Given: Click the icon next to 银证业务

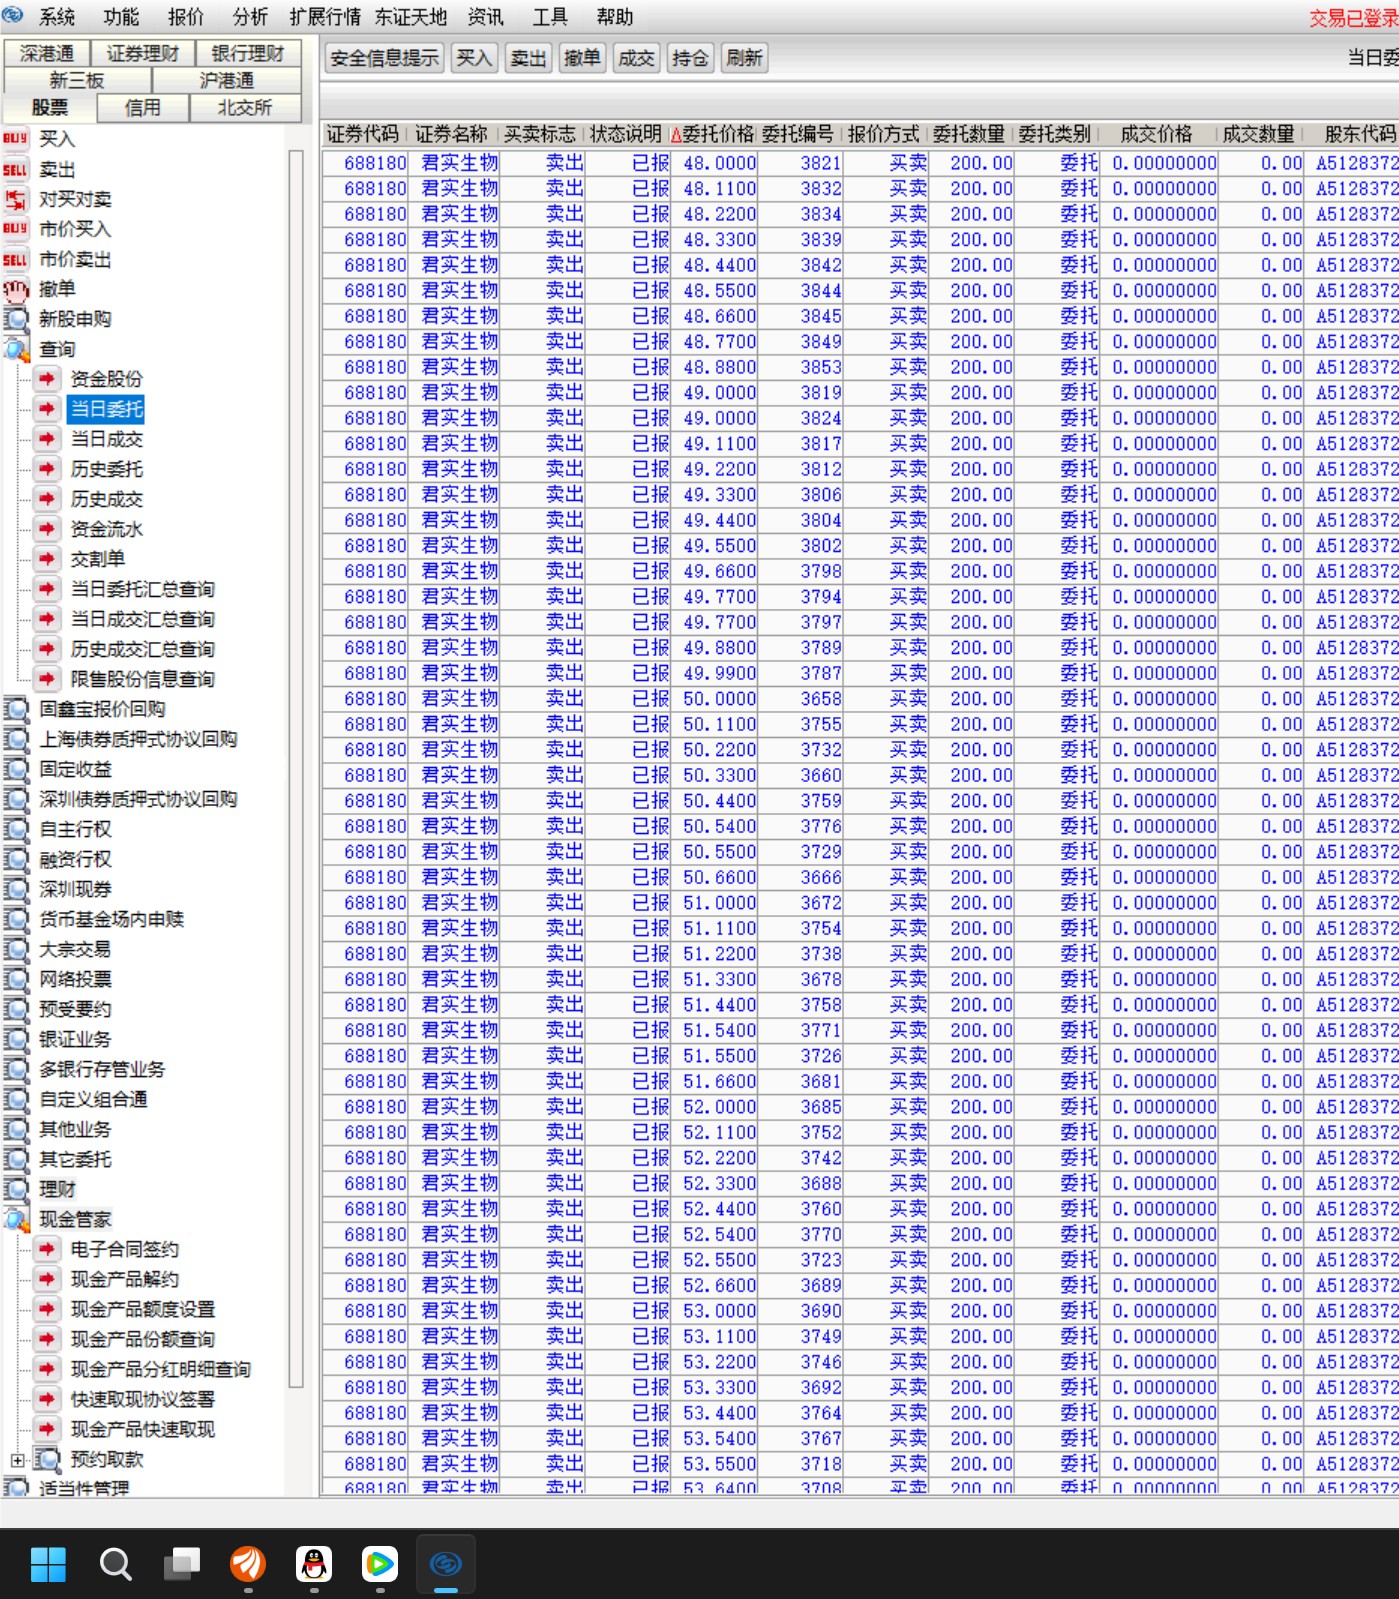Looking at the screenshot, I should [x=16, y=1039].
